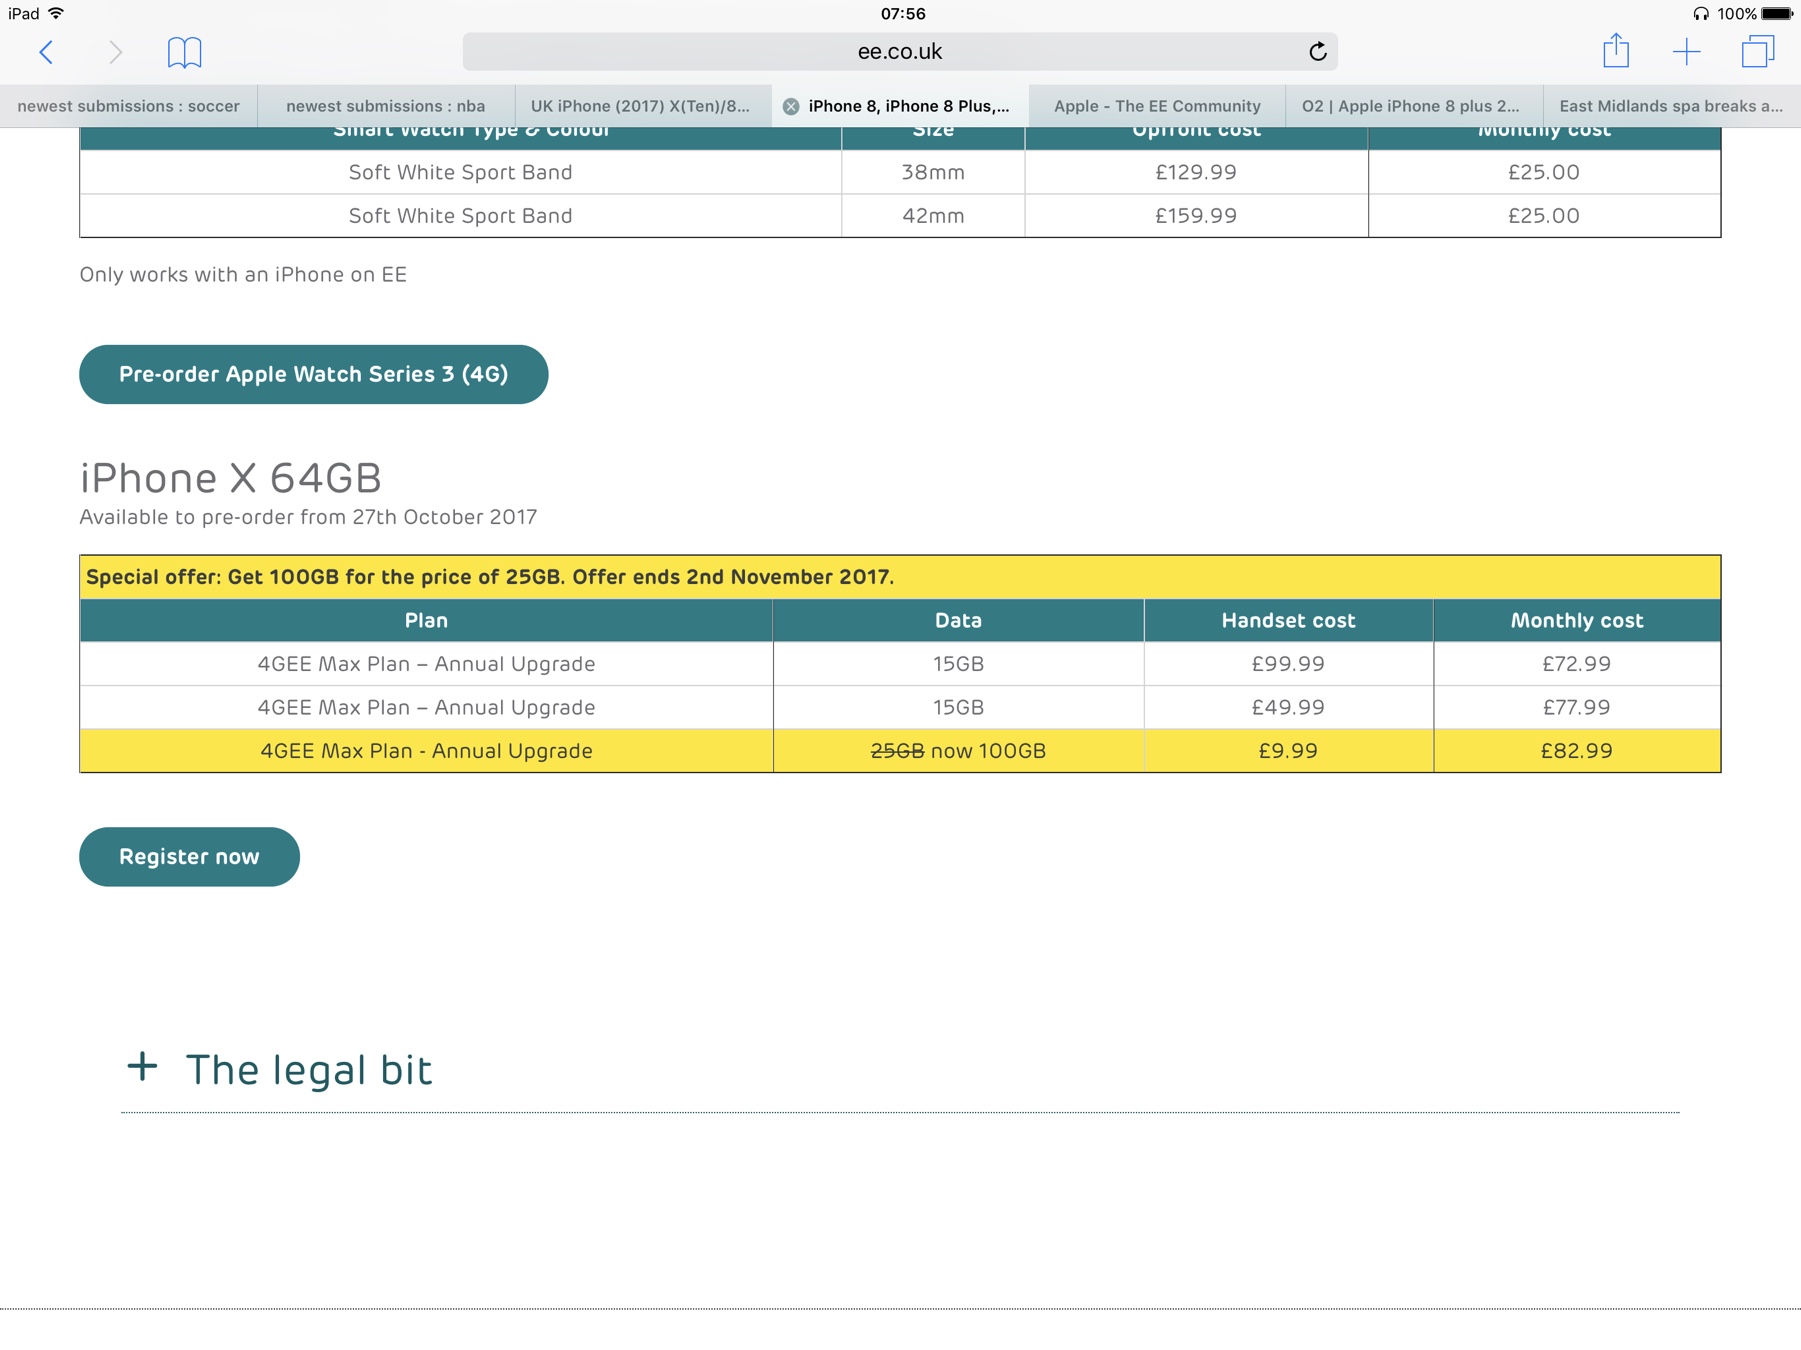
Task: Click the £159.99 upfront cost cell
Action: coord(1196,216)
